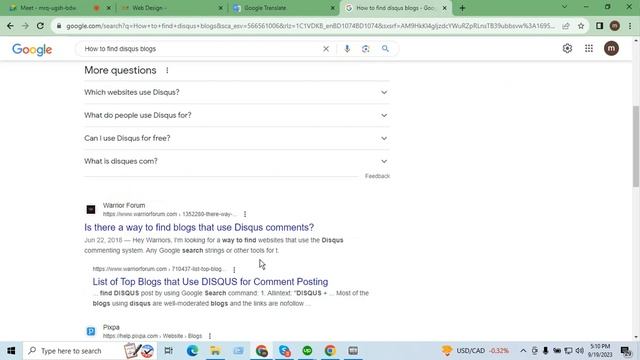Viewport: 640px width, 360px height.
Task: Open the Warrior Forum site name
Action: [124, 205]
